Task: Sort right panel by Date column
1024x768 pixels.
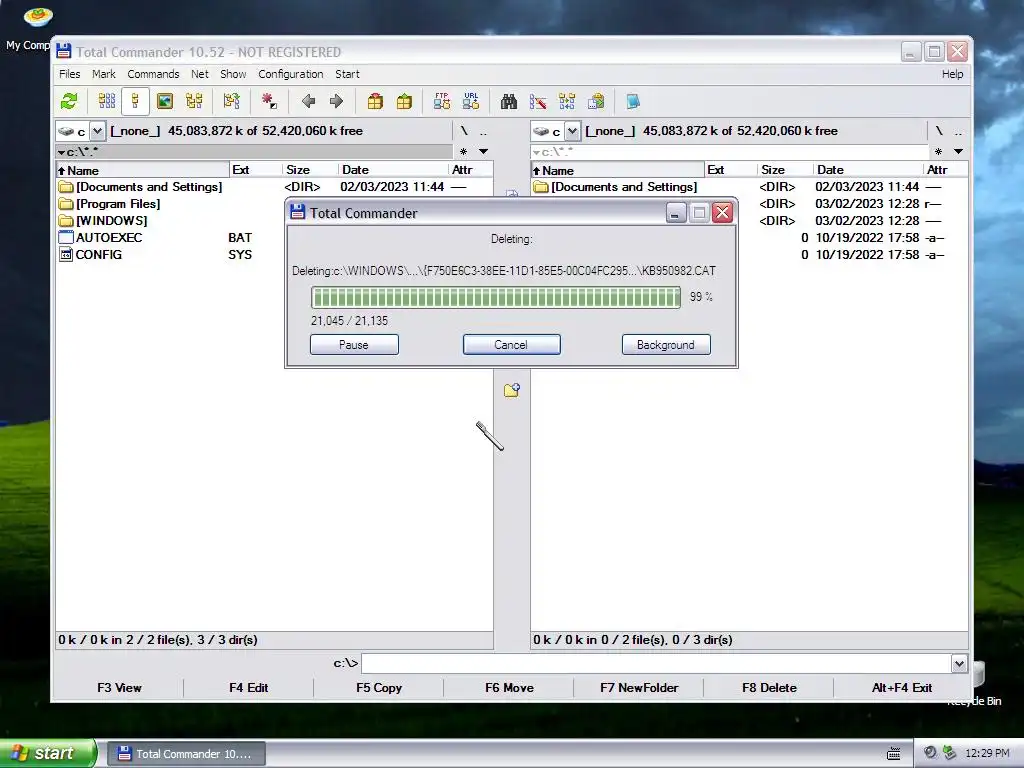Action: click(x=868, y=170)
